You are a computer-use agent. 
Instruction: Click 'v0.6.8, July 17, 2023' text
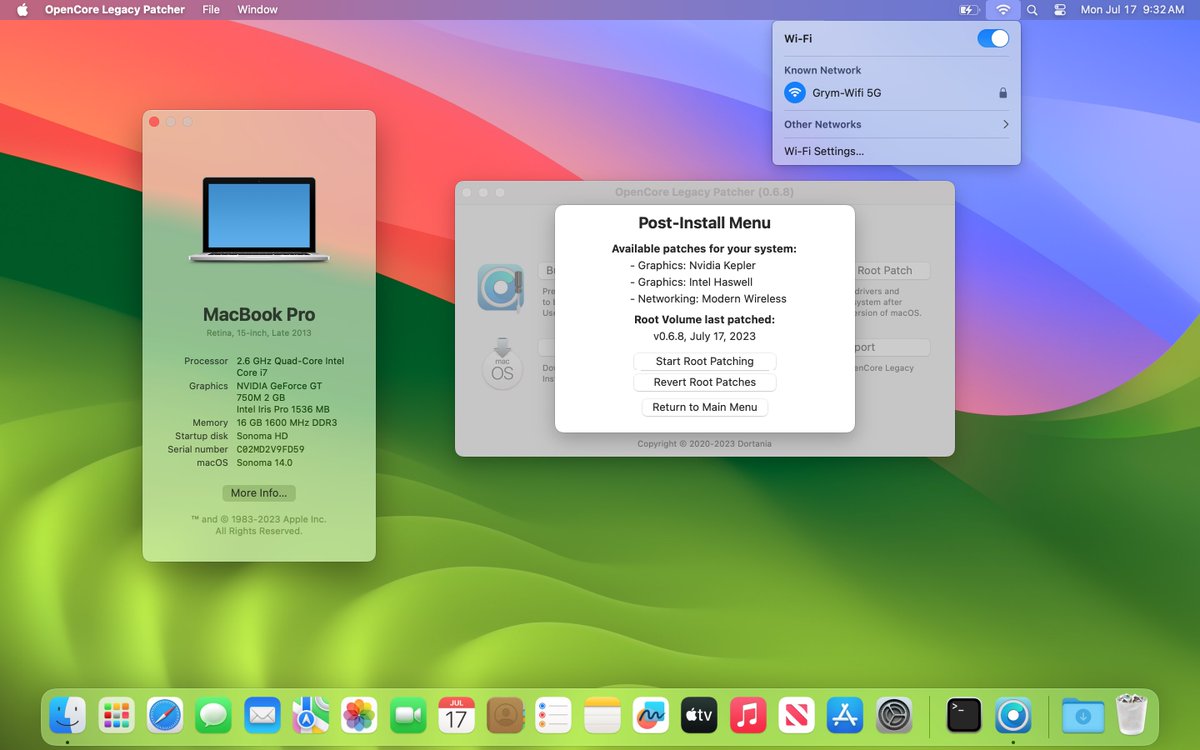pyautogui.click(x=705, y=337)
